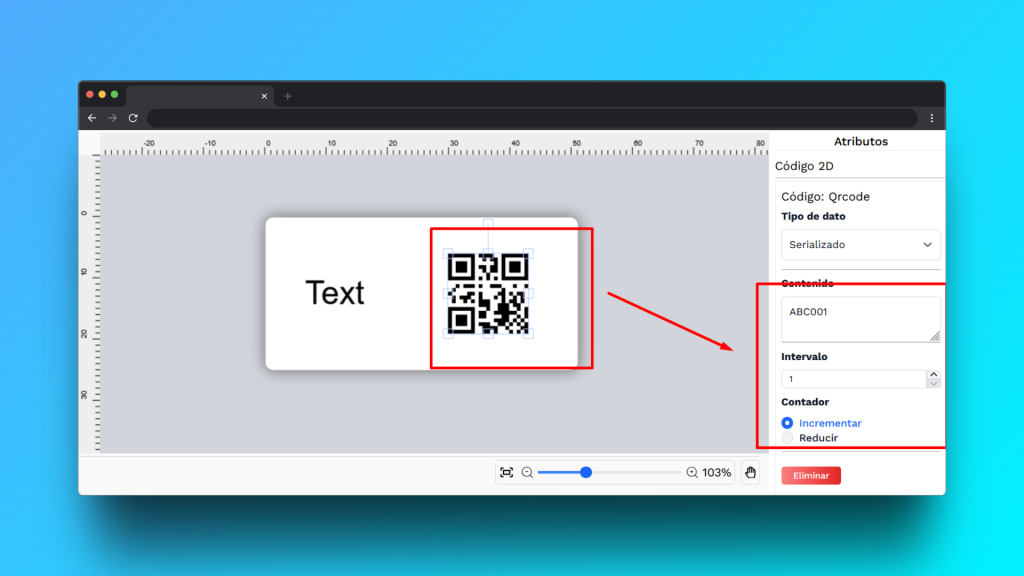Increase Intervalo with up stepper arrow
The height and width of the screenshot is (576, 1024).
933,375
